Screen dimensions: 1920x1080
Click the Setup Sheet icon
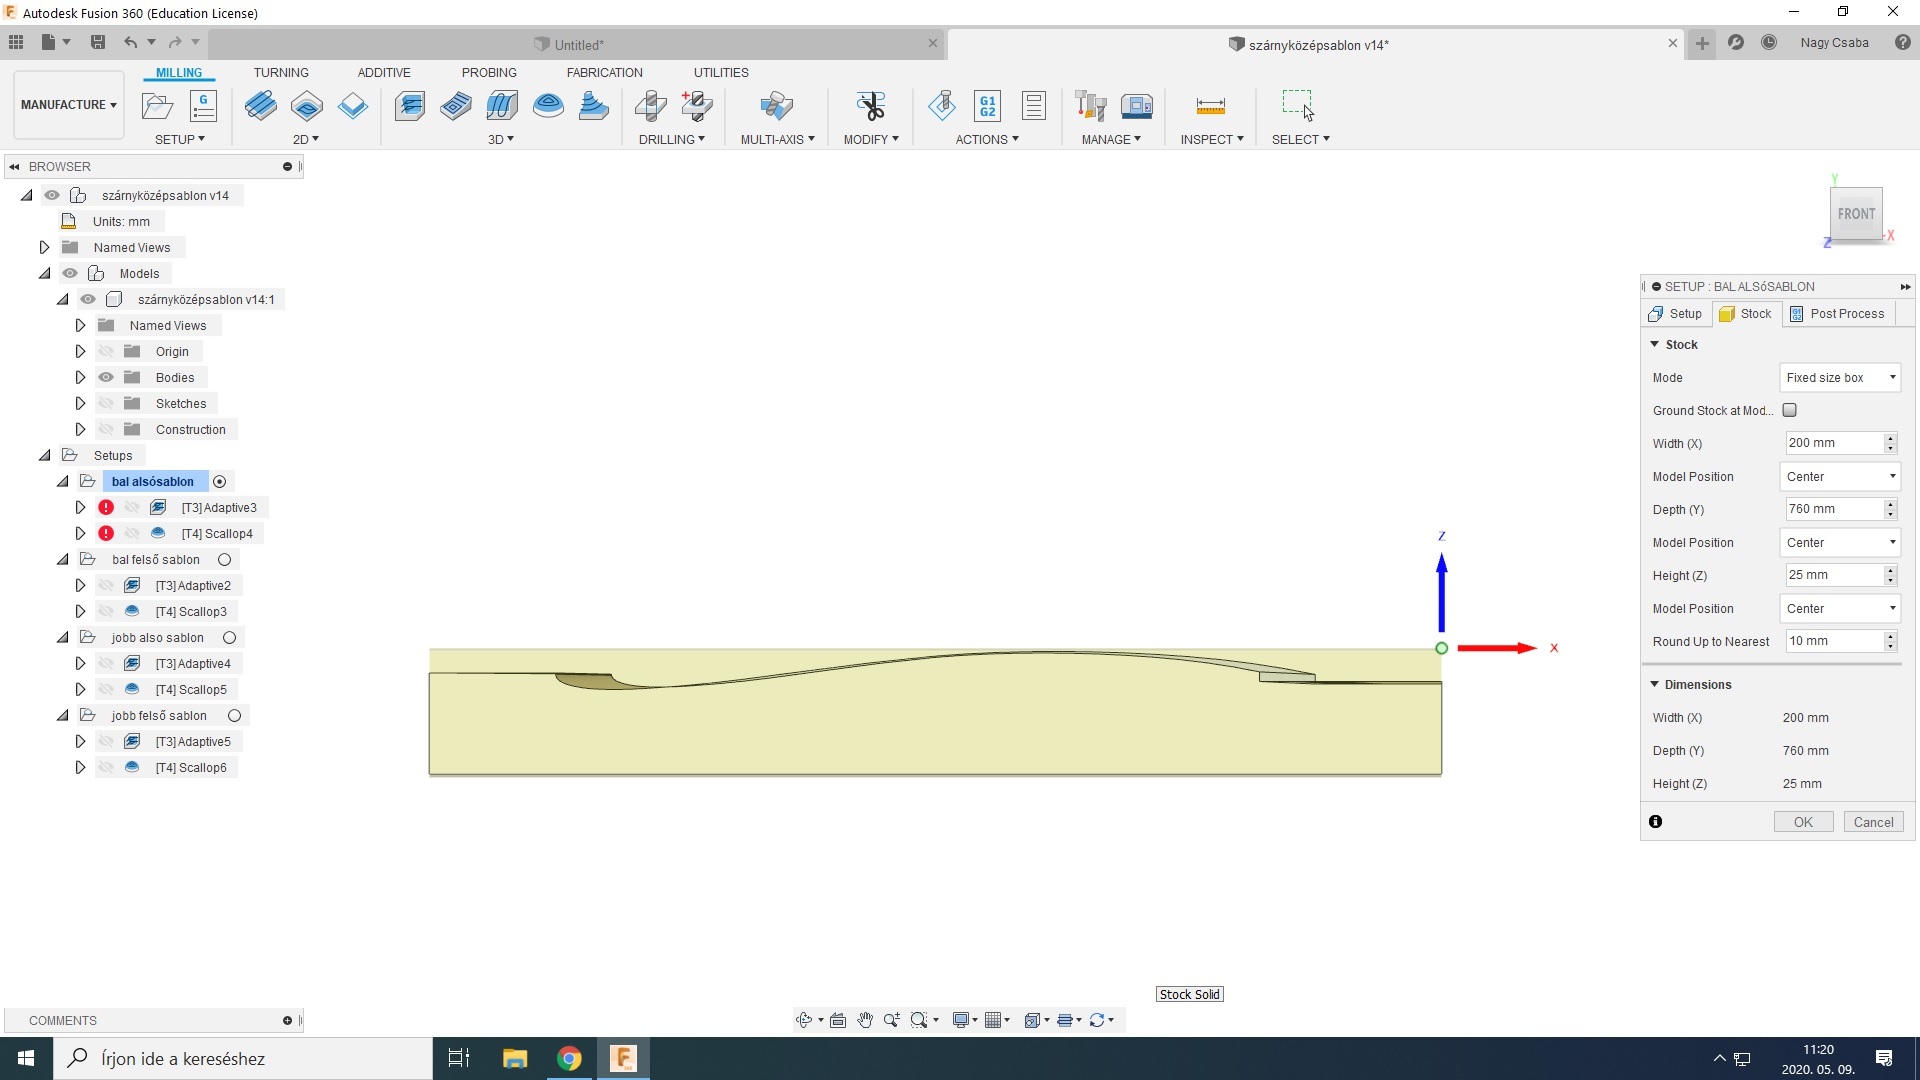pos(1034,105)
